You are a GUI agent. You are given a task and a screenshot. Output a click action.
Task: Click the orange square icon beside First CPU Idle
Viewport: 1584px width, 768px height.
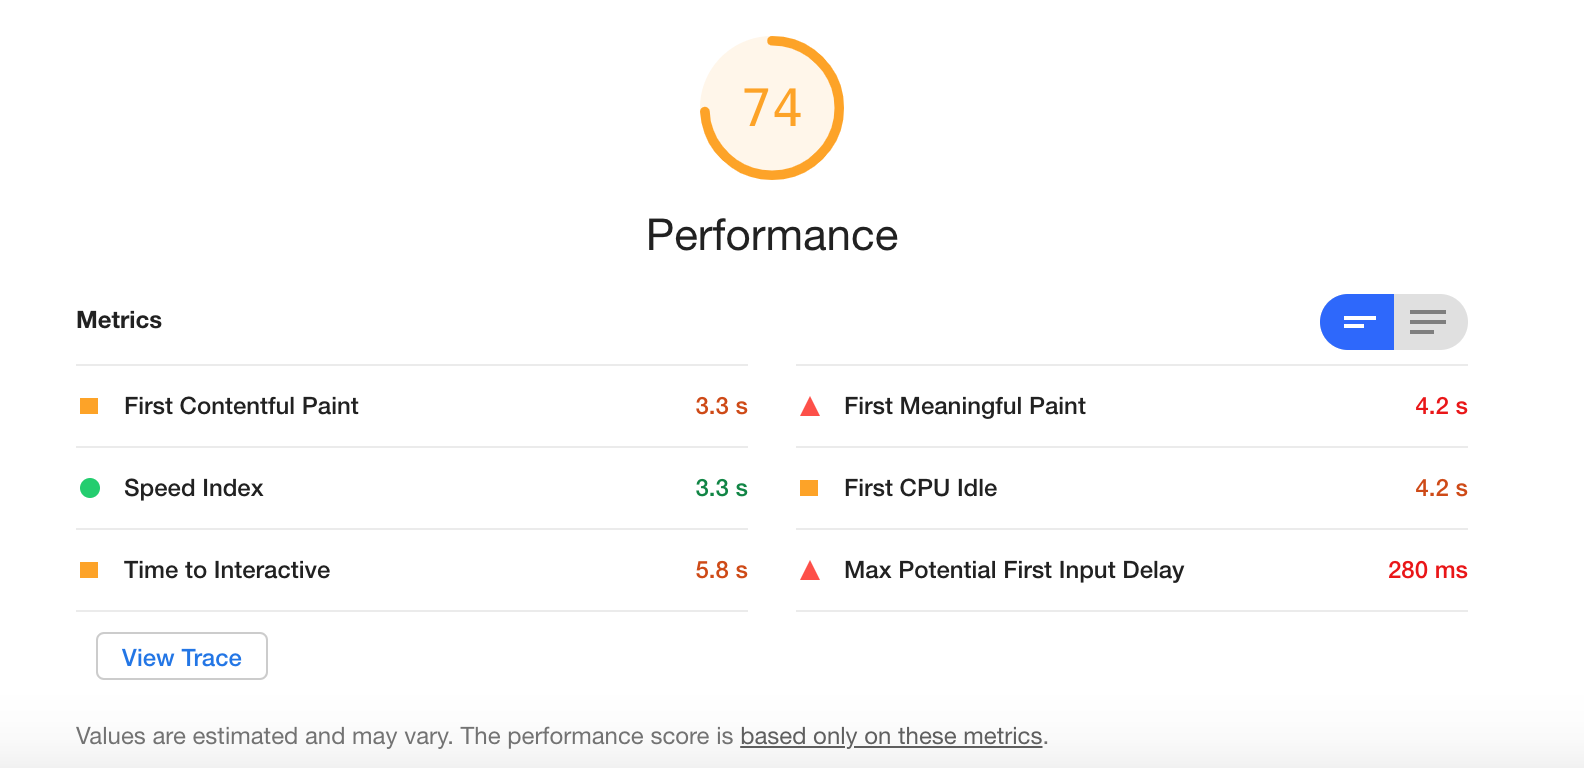[x=809, y=488]
